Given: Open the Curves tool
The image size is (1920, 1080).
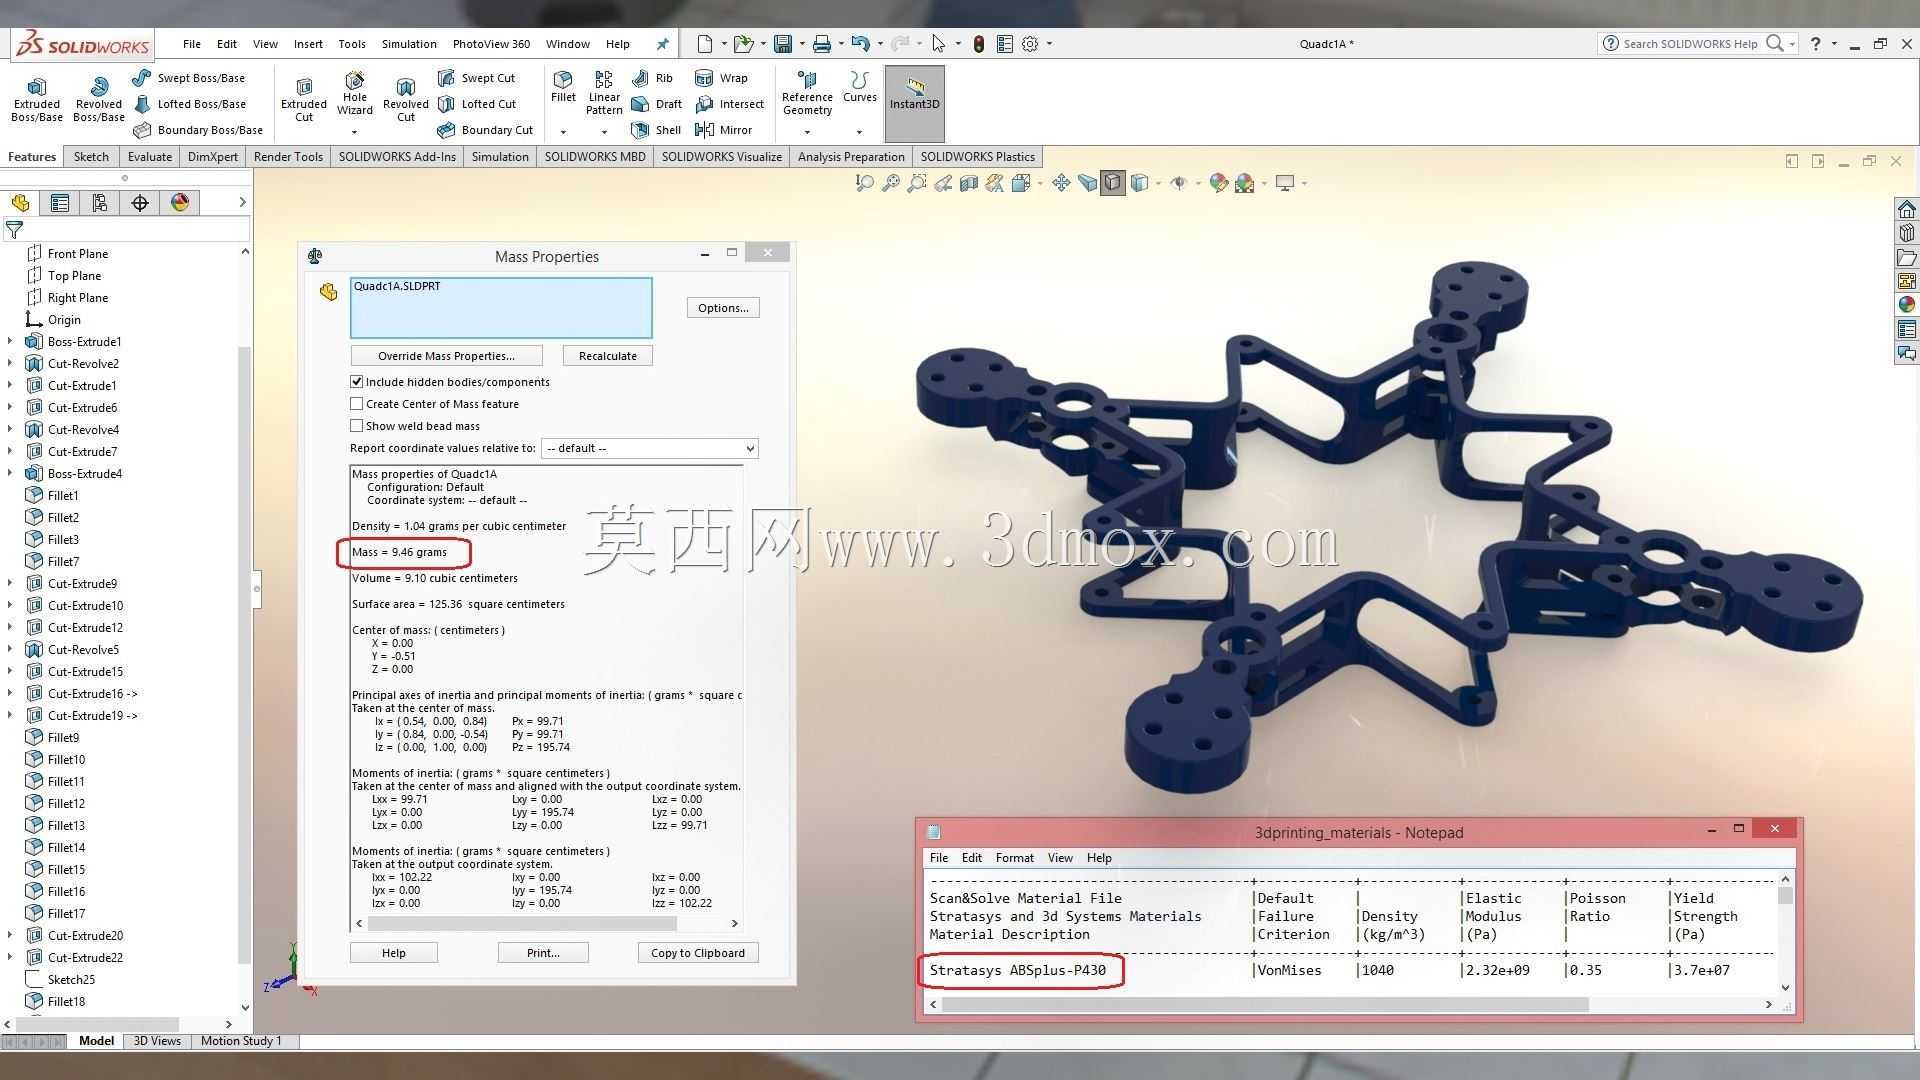Looking at the screenshot, I should pyautogui.click(x=859, y=87).
